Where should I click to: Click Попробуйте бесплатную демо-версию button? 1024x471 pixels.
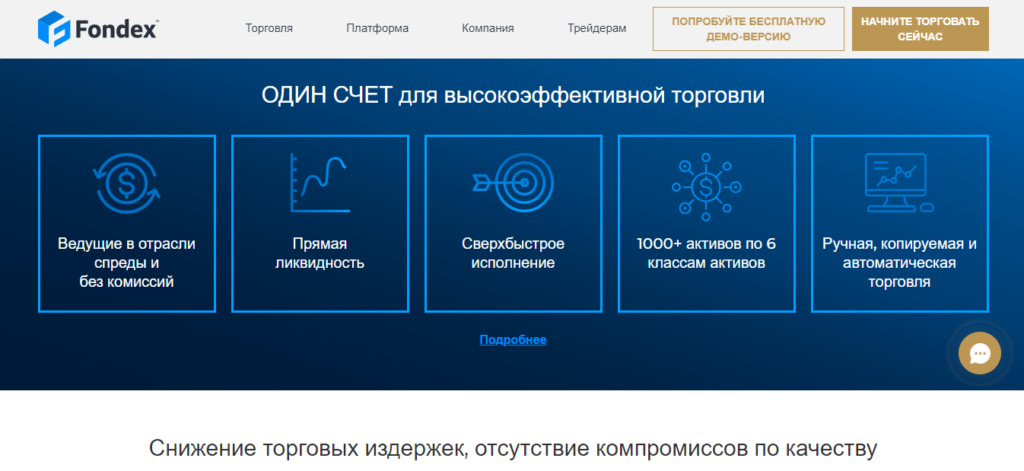(748, 29)
